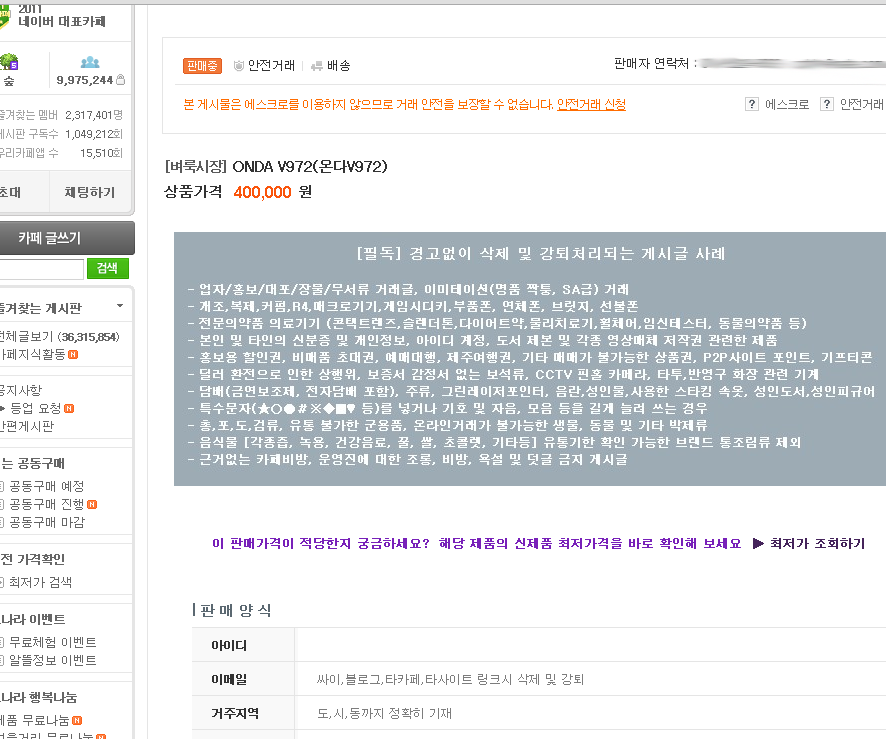
Task: Click the [필독] notice heading
Action: click(x=541, y=254)
